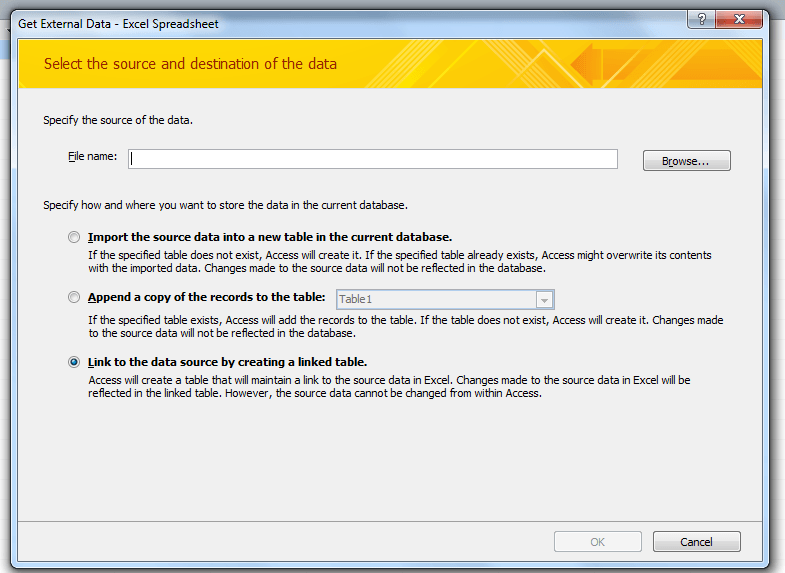Click the OK button

click(597, 541)
